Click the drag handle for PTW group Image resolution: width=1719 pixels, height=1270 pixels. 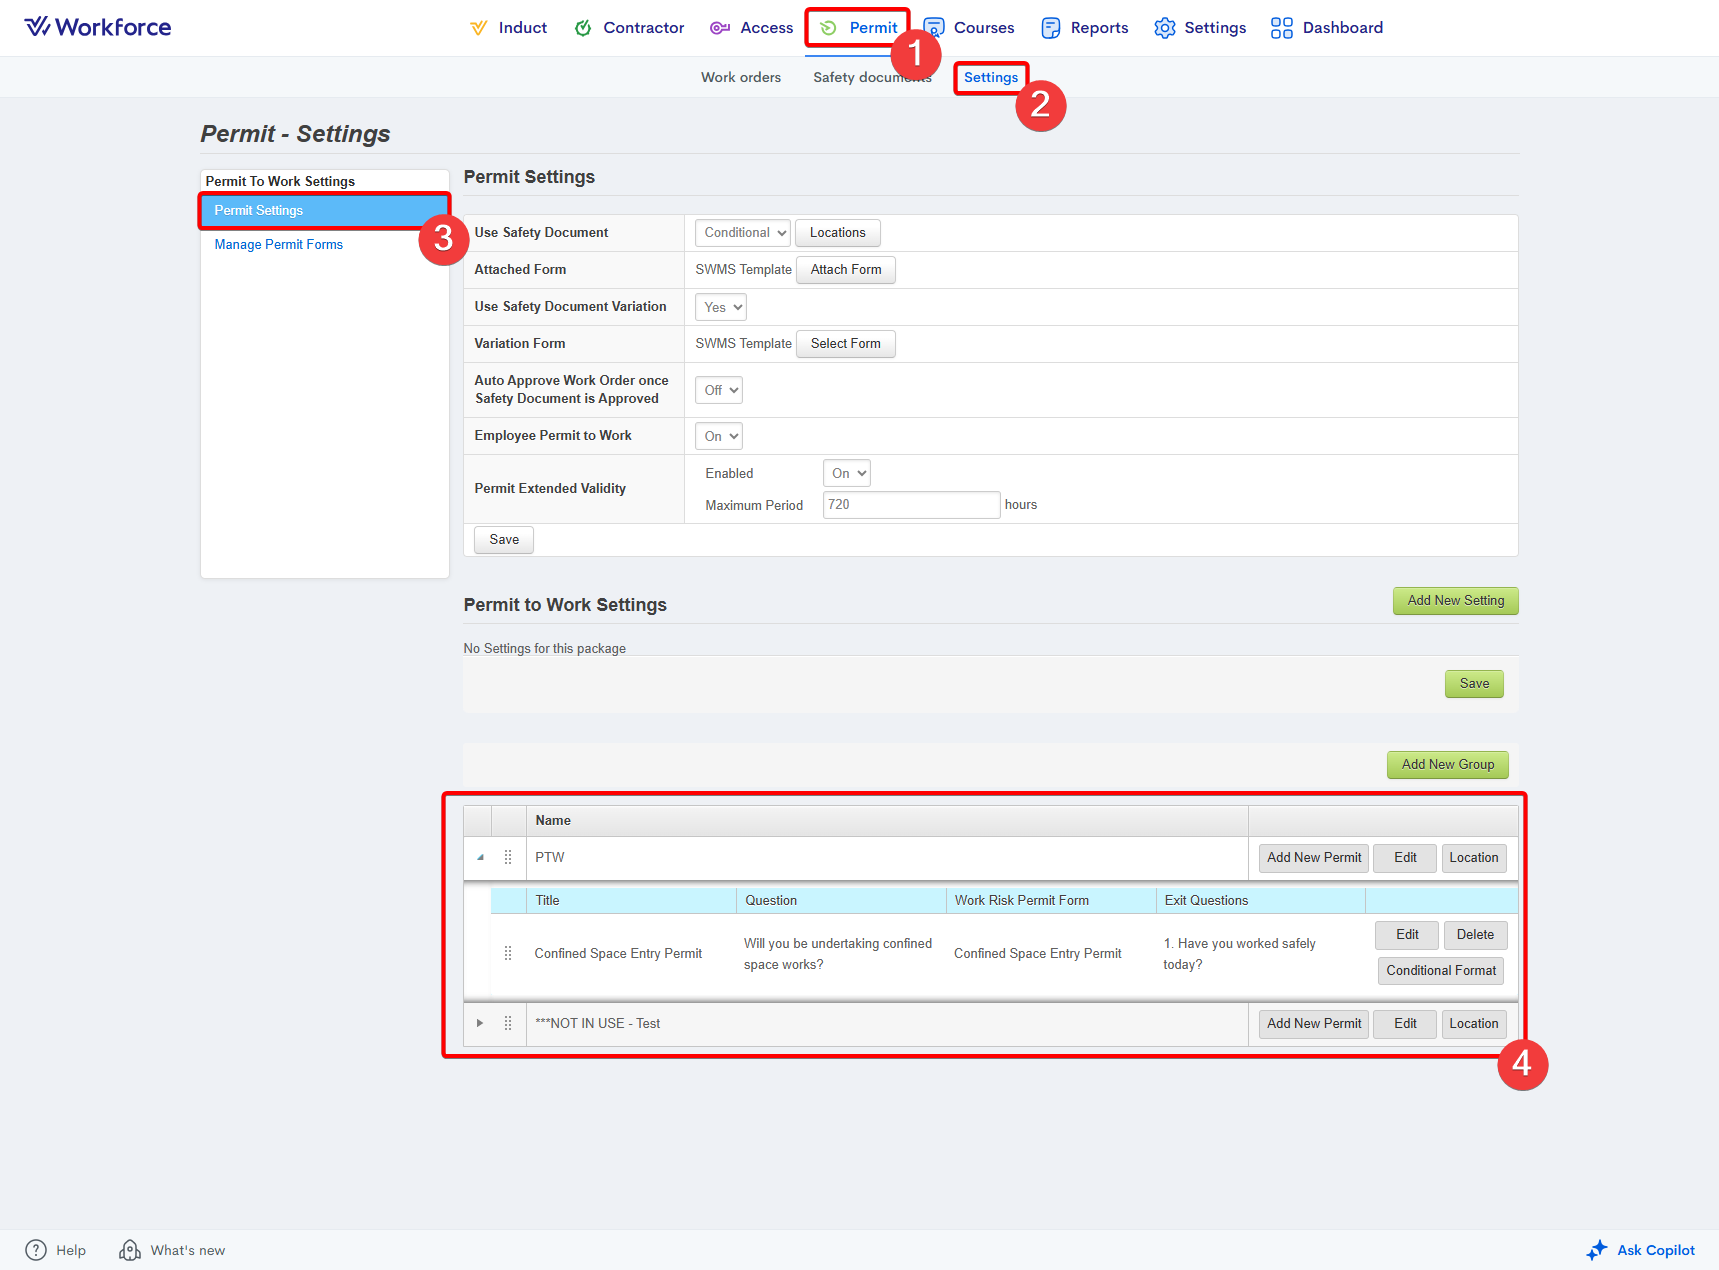[x=508, y=857]
